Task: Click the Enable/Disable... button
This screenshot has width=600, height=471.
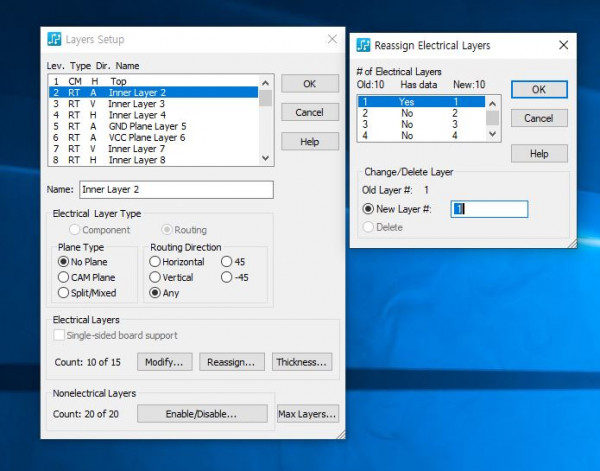Action: coord(202,413)
